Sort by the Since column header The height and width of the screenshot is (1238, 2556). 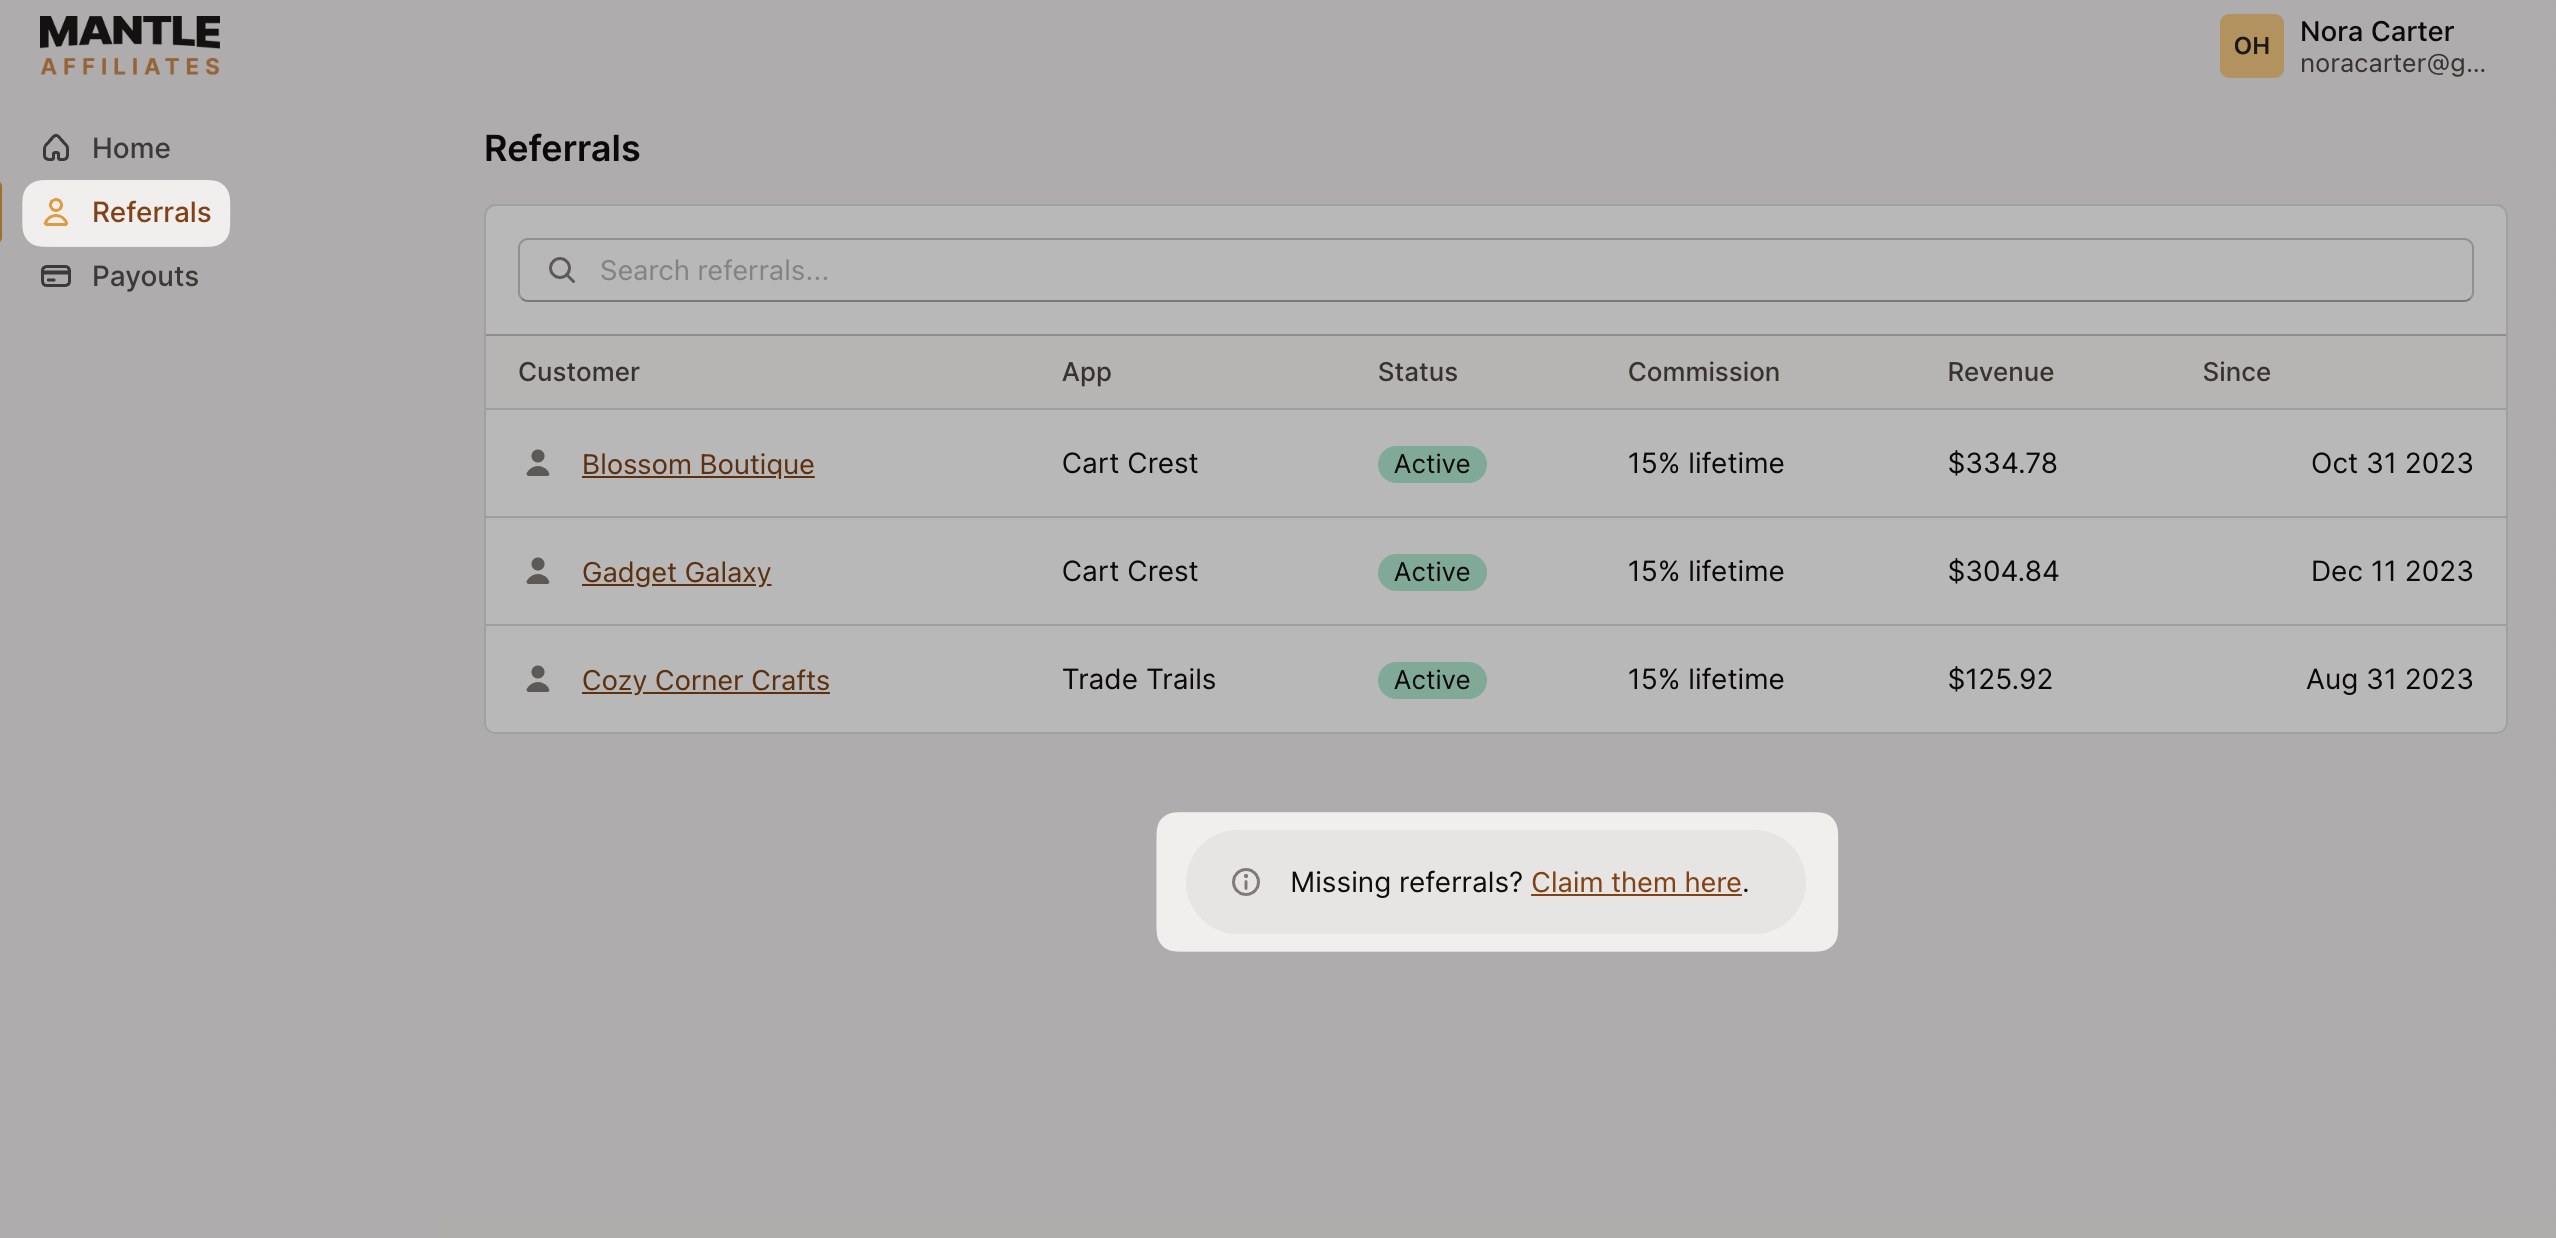tap(2236, 371)
